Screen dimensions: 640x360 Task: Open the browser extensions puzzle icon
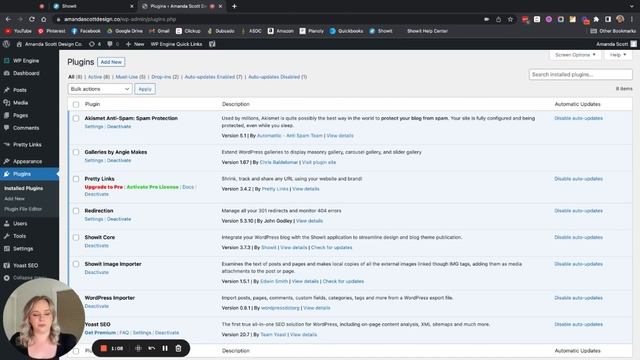pyautogui.click(x=596, y=19)
